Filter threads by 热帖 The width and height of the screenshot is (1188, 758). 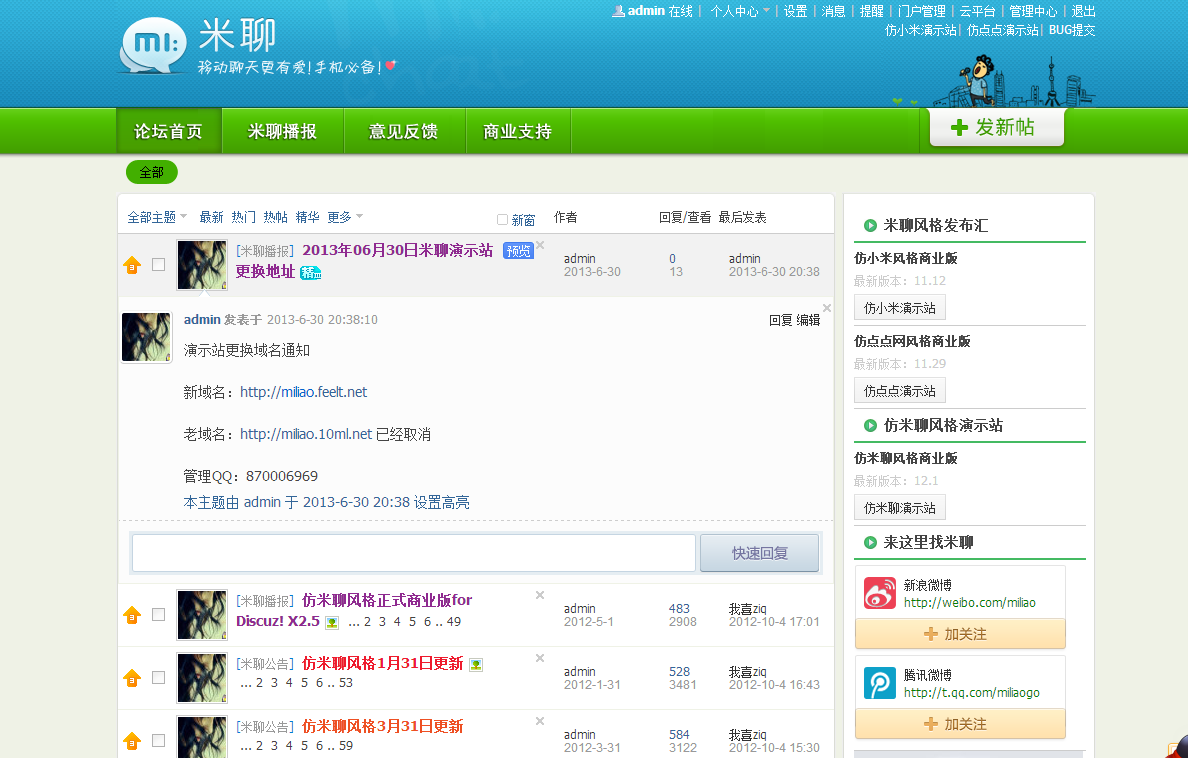(x=276, y=218)
